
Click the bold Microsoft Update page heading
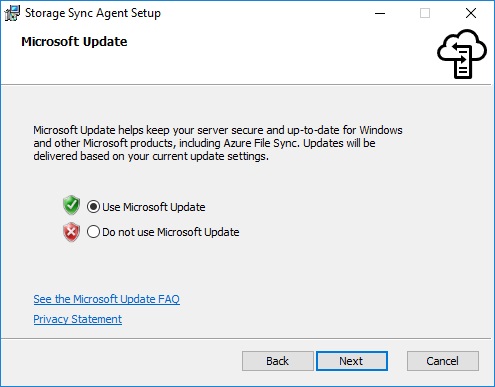tap(74, 42)
